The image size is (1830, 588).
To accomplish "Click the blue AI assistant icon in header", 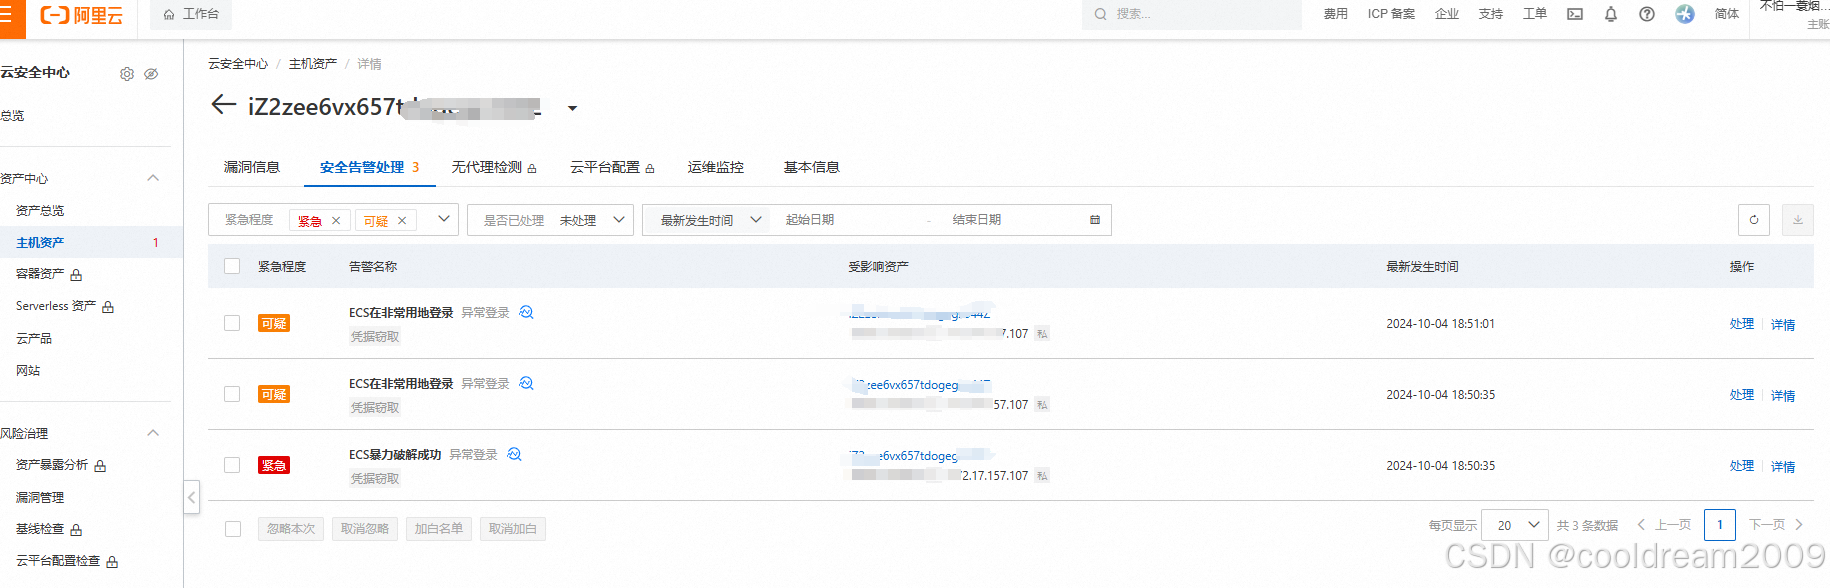I will tap(1685, 14).
